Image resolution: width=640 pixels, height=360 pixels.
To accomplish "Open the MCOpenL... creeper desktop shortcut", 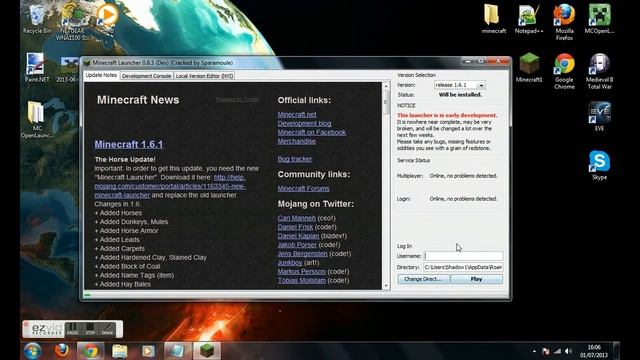I will click(x=599, y=18).
